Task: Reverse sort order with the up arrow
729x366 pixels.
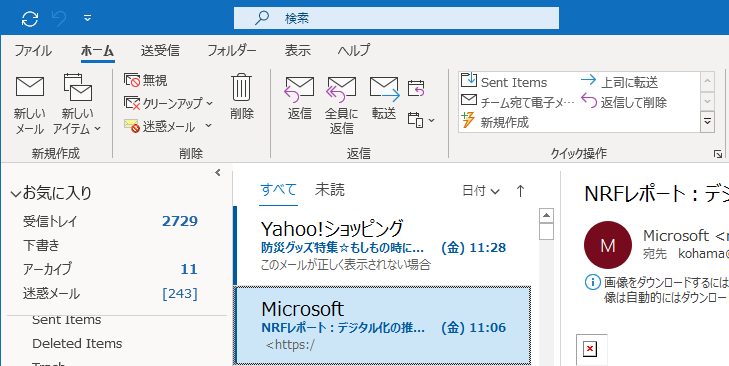Action: (x=520, y=191)
